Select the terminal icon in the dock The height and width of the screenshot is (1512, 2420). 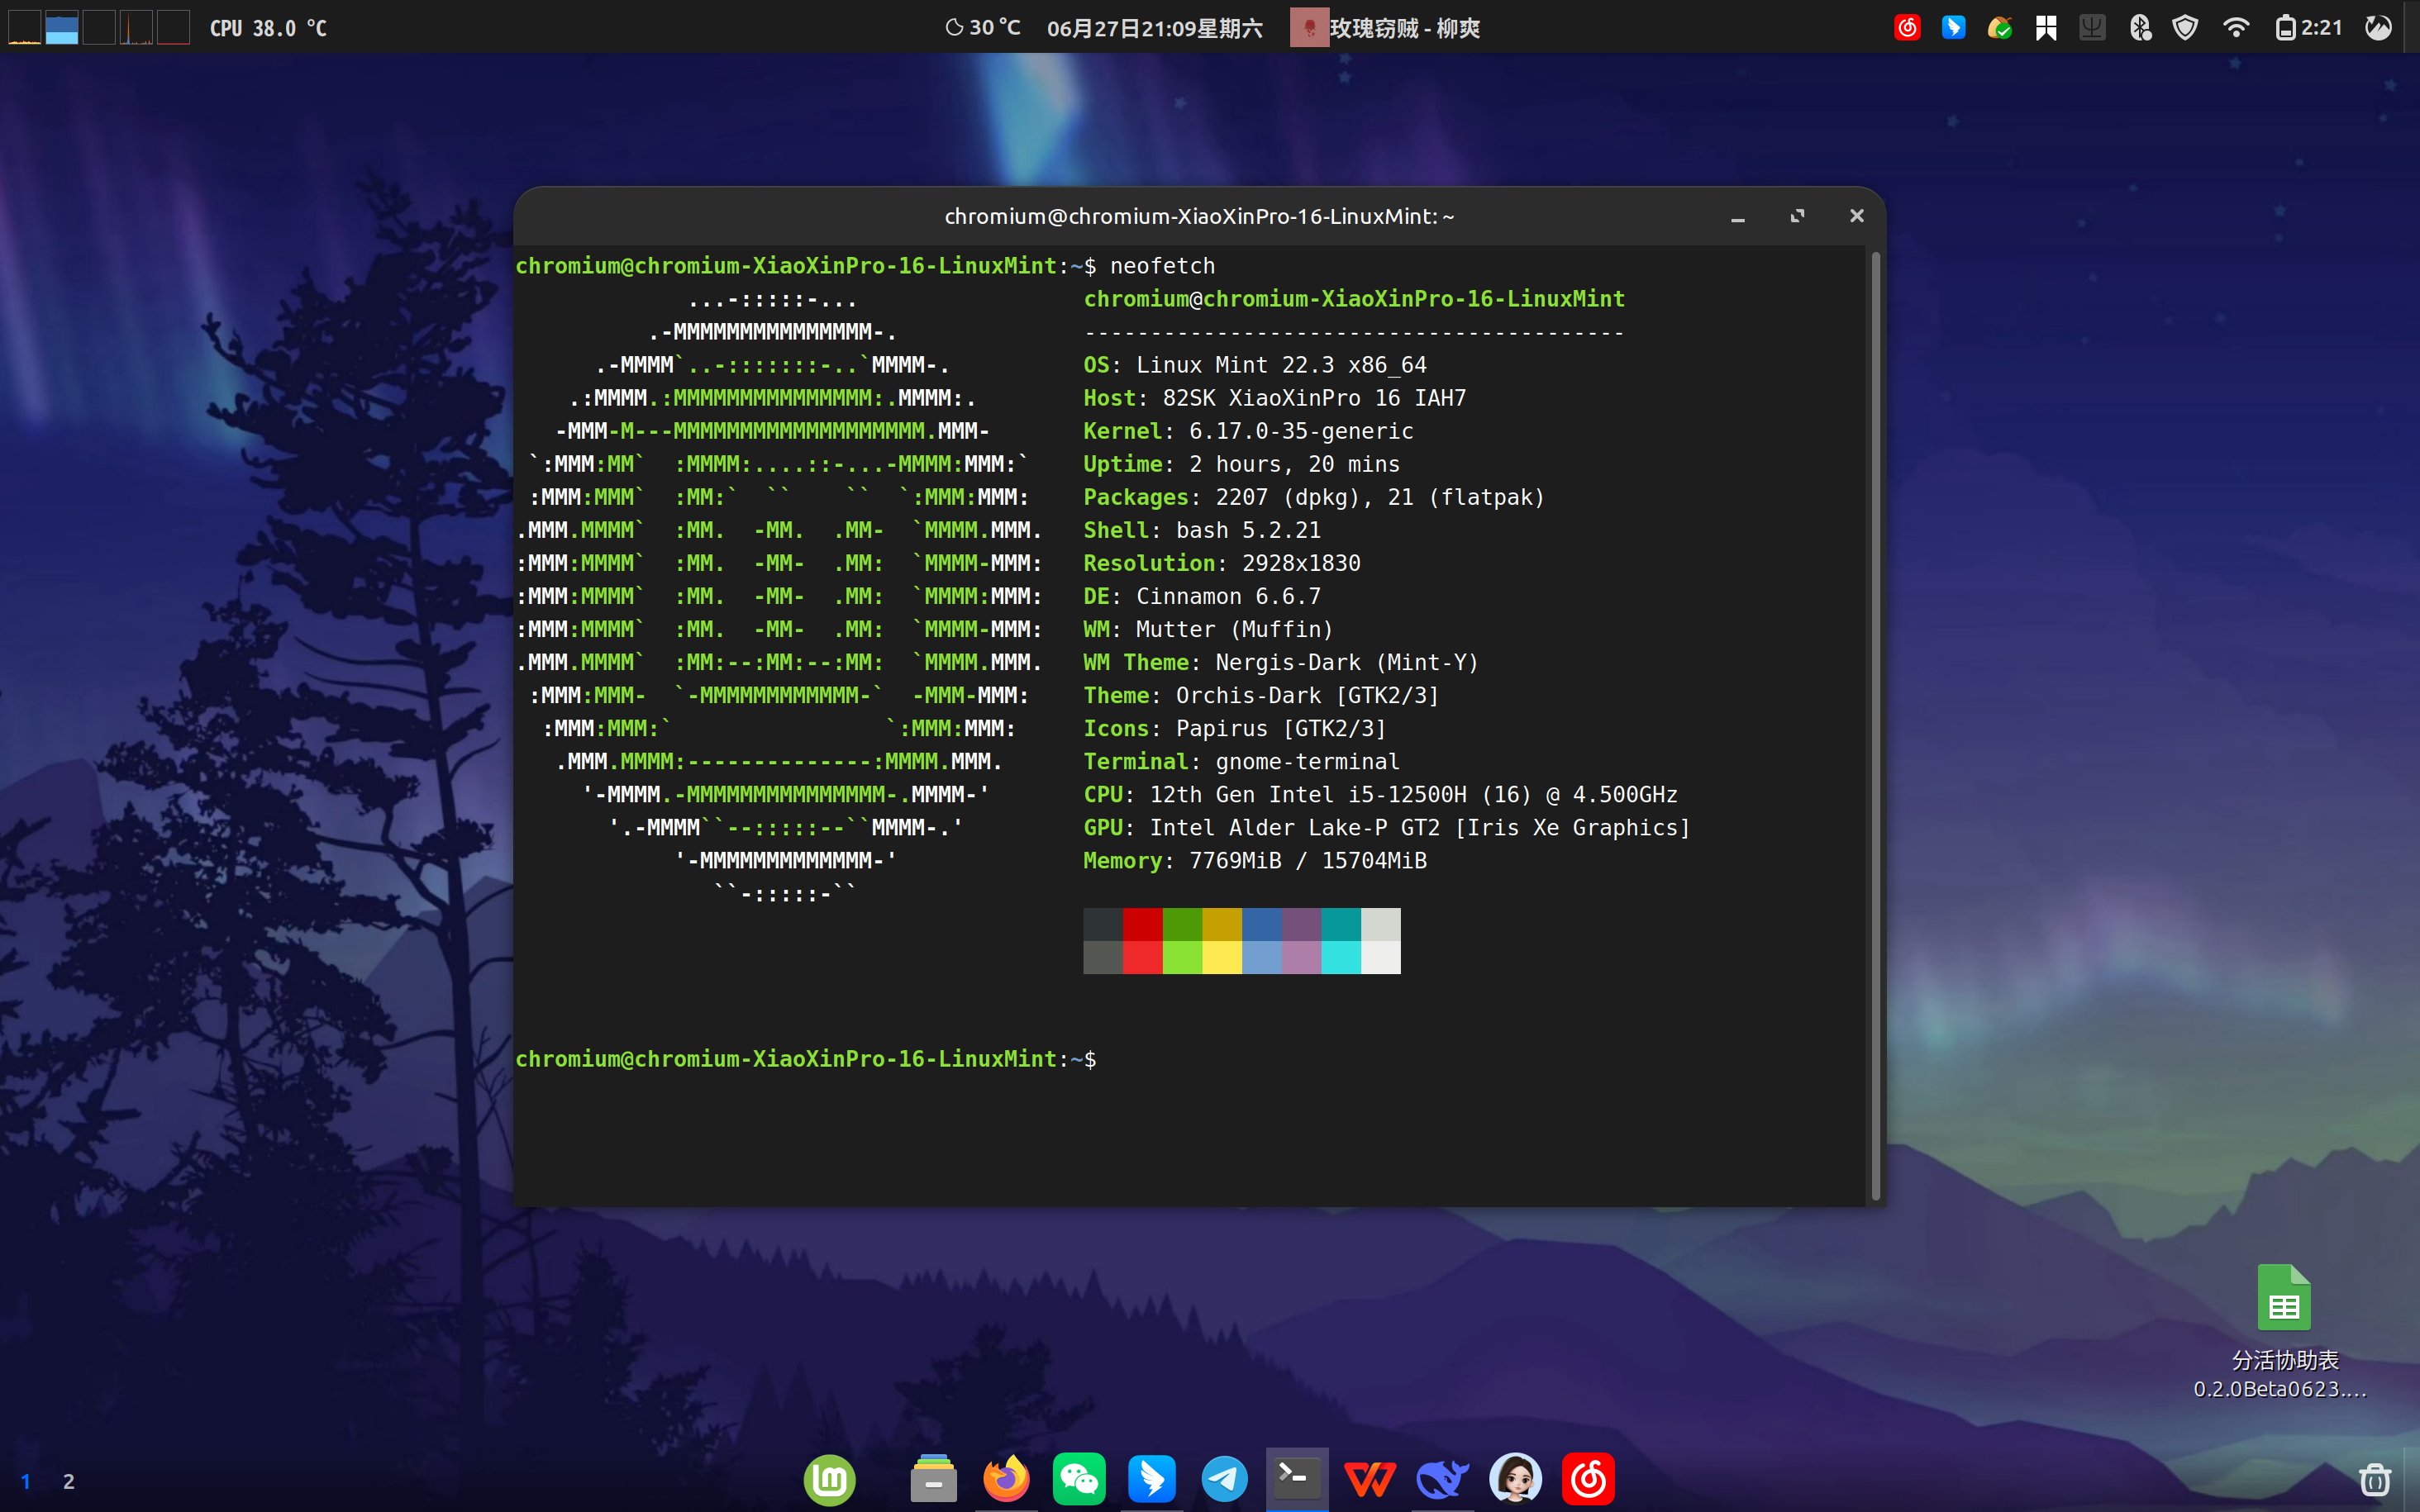pos(1297,1478)
